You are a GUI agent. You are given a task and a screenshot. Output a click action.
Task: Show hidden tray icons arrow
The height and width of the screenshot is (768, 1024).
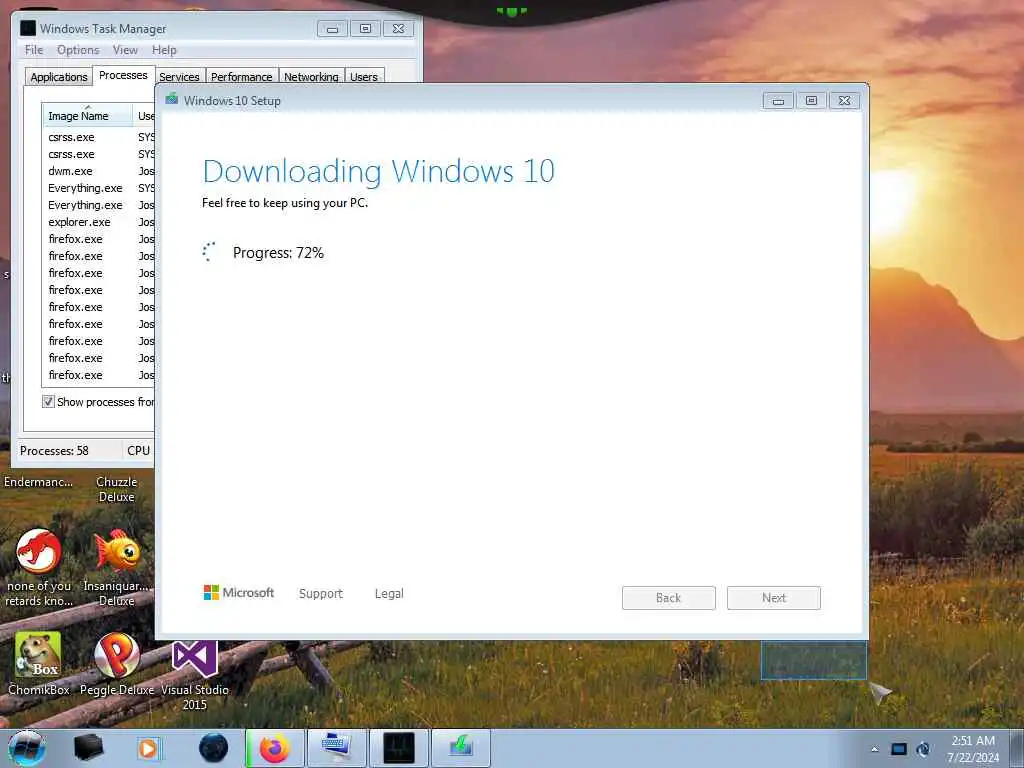[x=874, y=749]
